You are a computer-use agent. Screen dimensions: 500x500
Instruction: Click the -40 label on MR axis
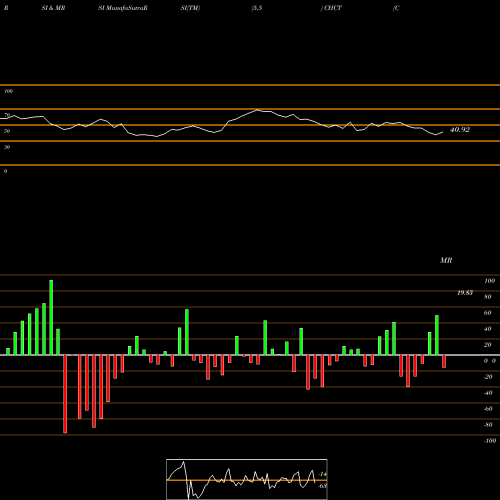coord(488,393)
